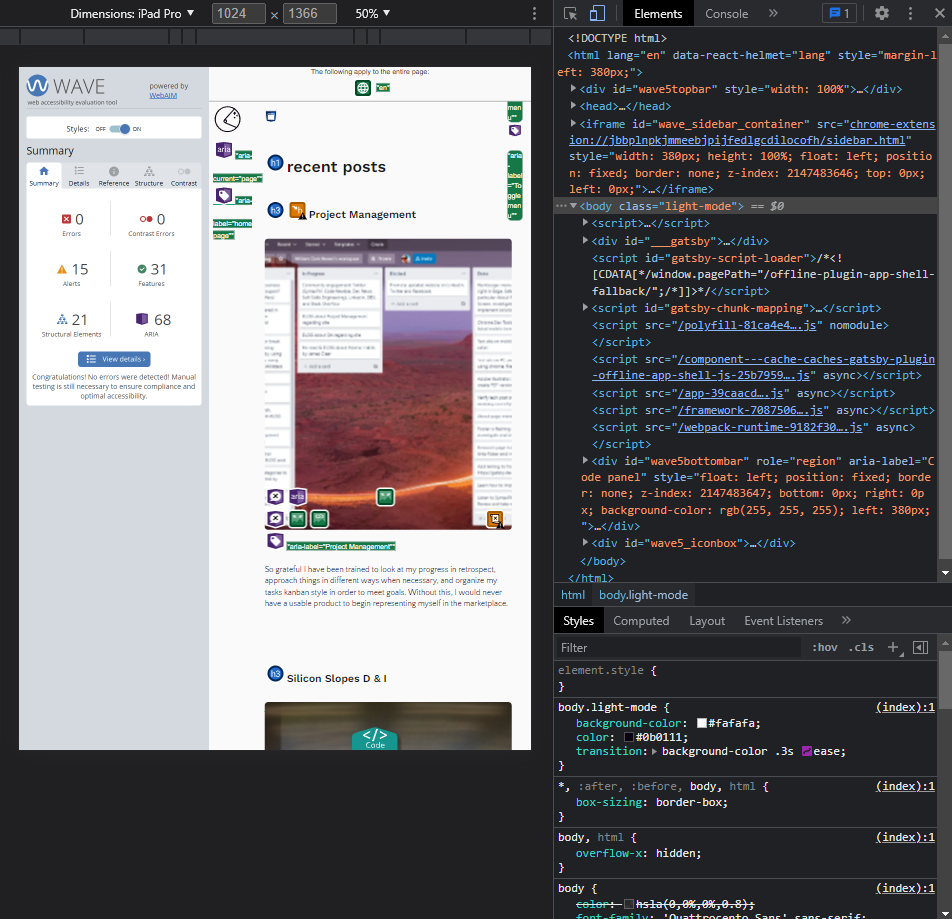This screenshot has width=952, height=919.
Task: Open the device toolbar more options menu
Action: point(534,13)
